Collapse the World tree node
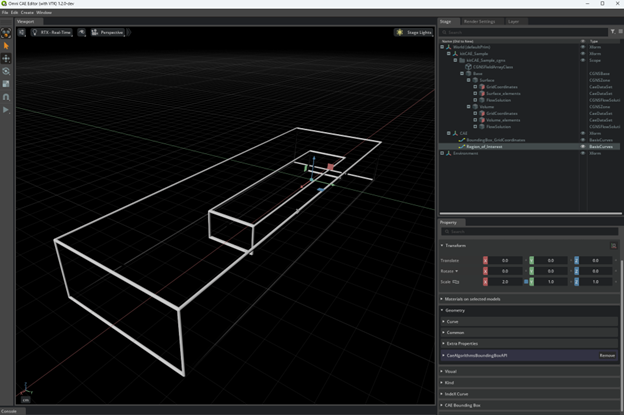The image size is (624, 415). (x=442, y=47)
